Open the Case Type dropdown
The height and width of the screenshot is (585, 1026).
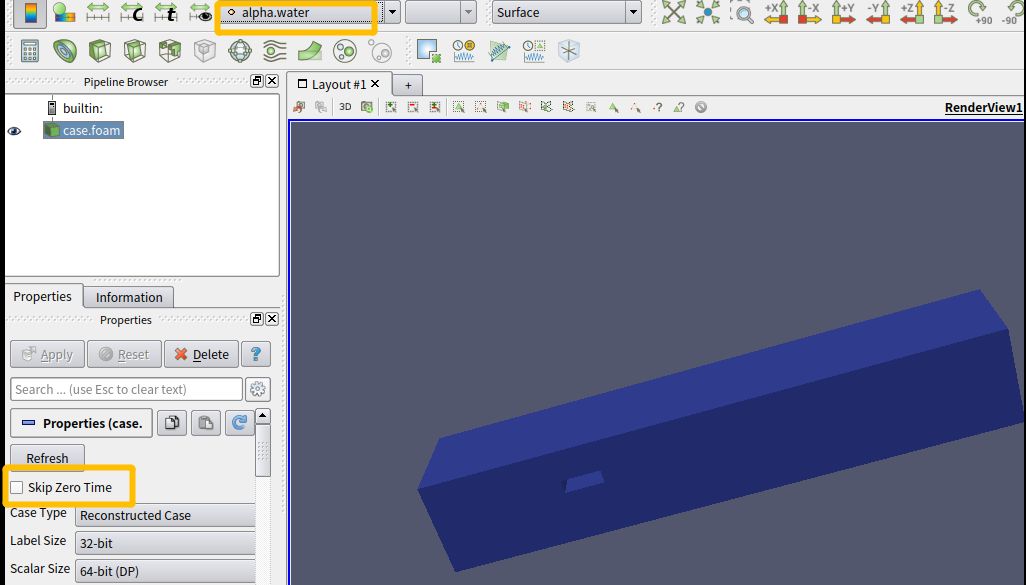click(165, 516)
